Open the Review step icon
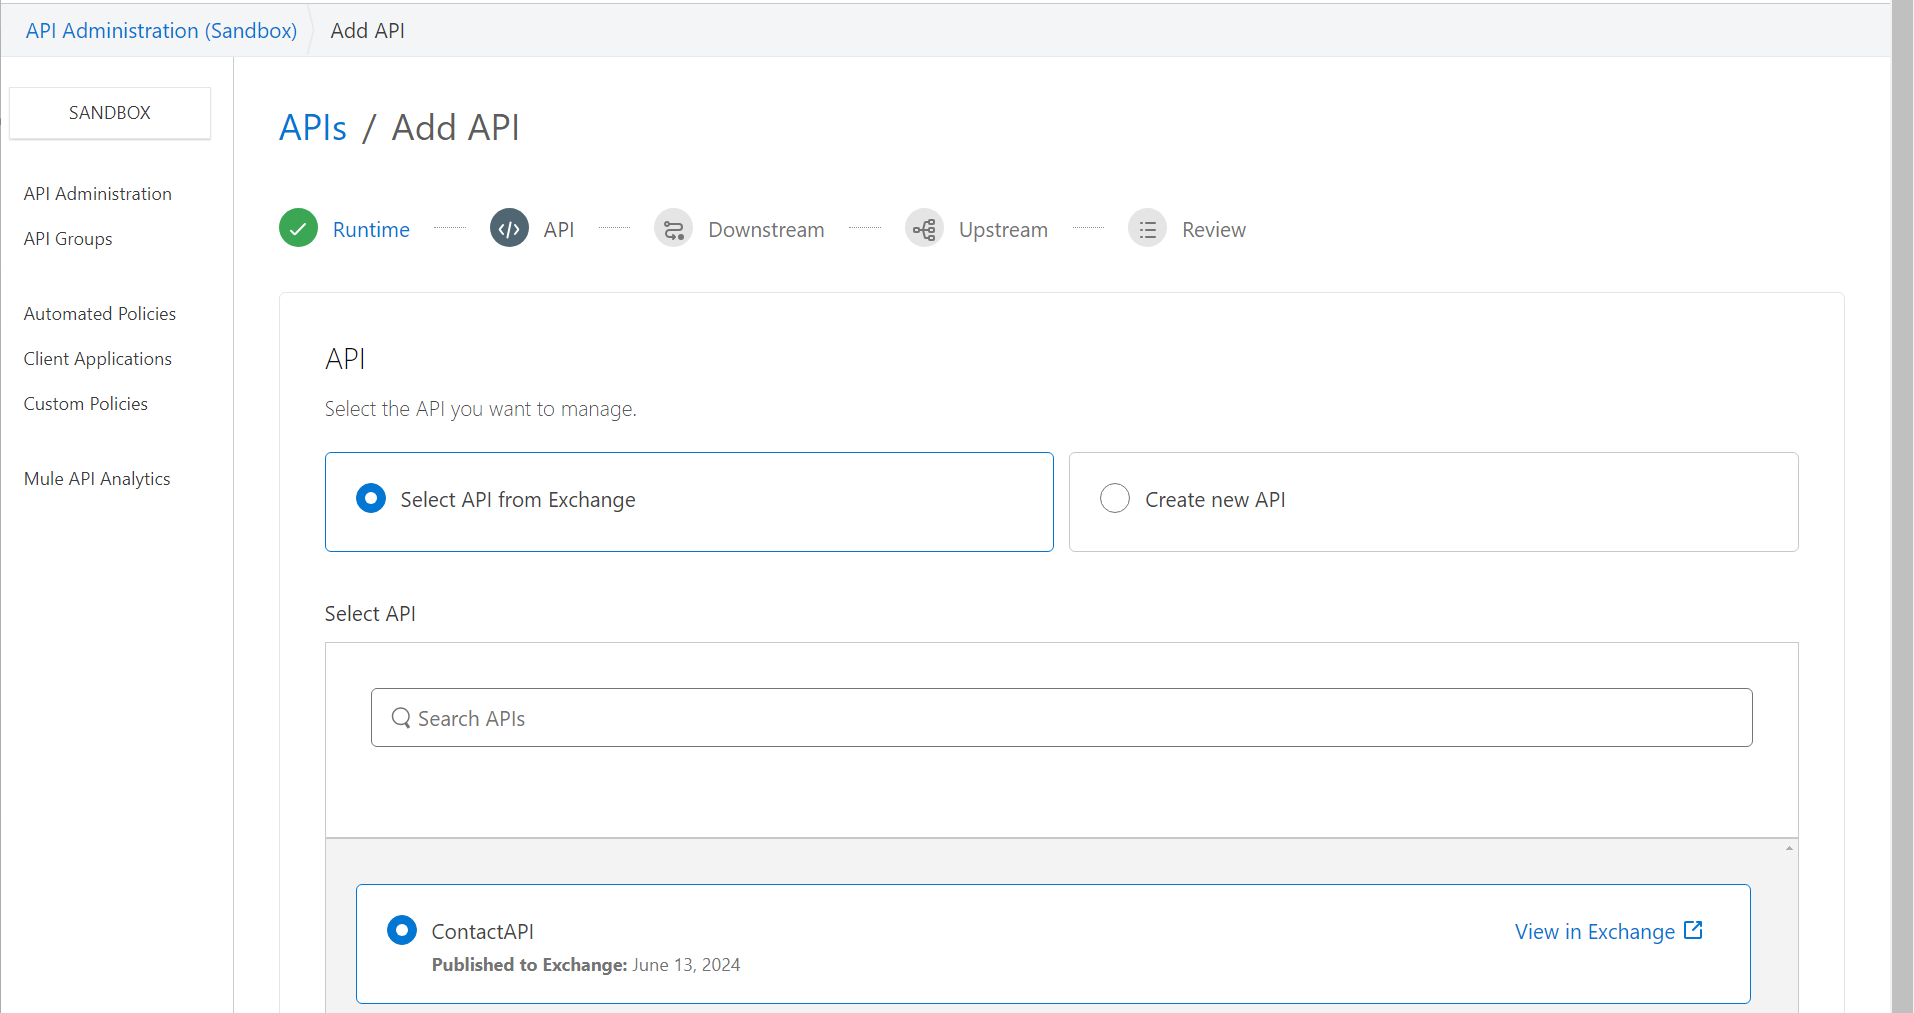1914x1013 pixels. (1148, 228)
